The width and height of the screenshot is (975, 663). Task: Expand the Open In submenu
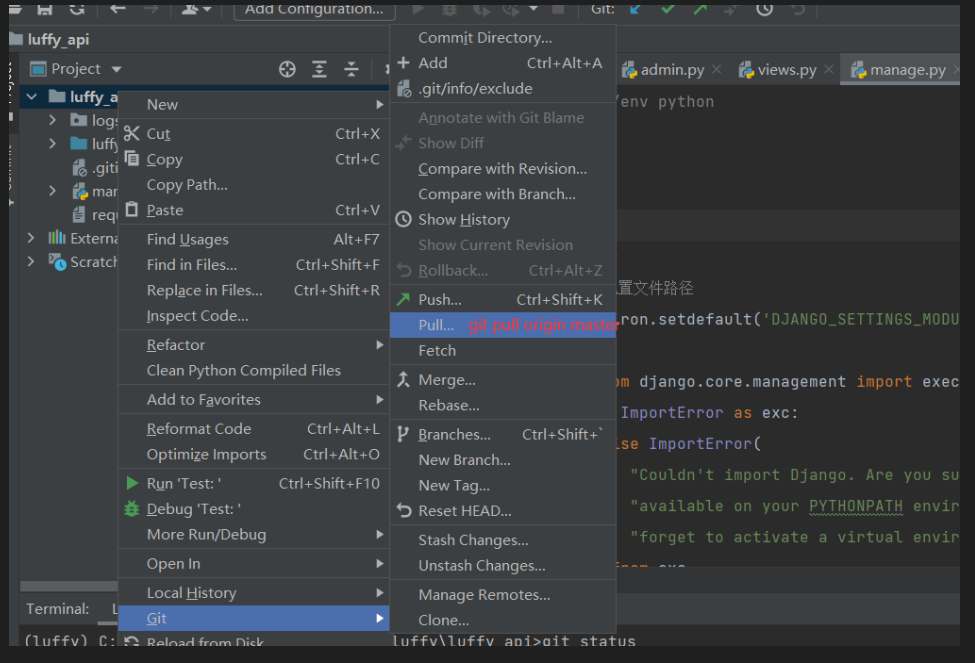click(x=253, y=564)
